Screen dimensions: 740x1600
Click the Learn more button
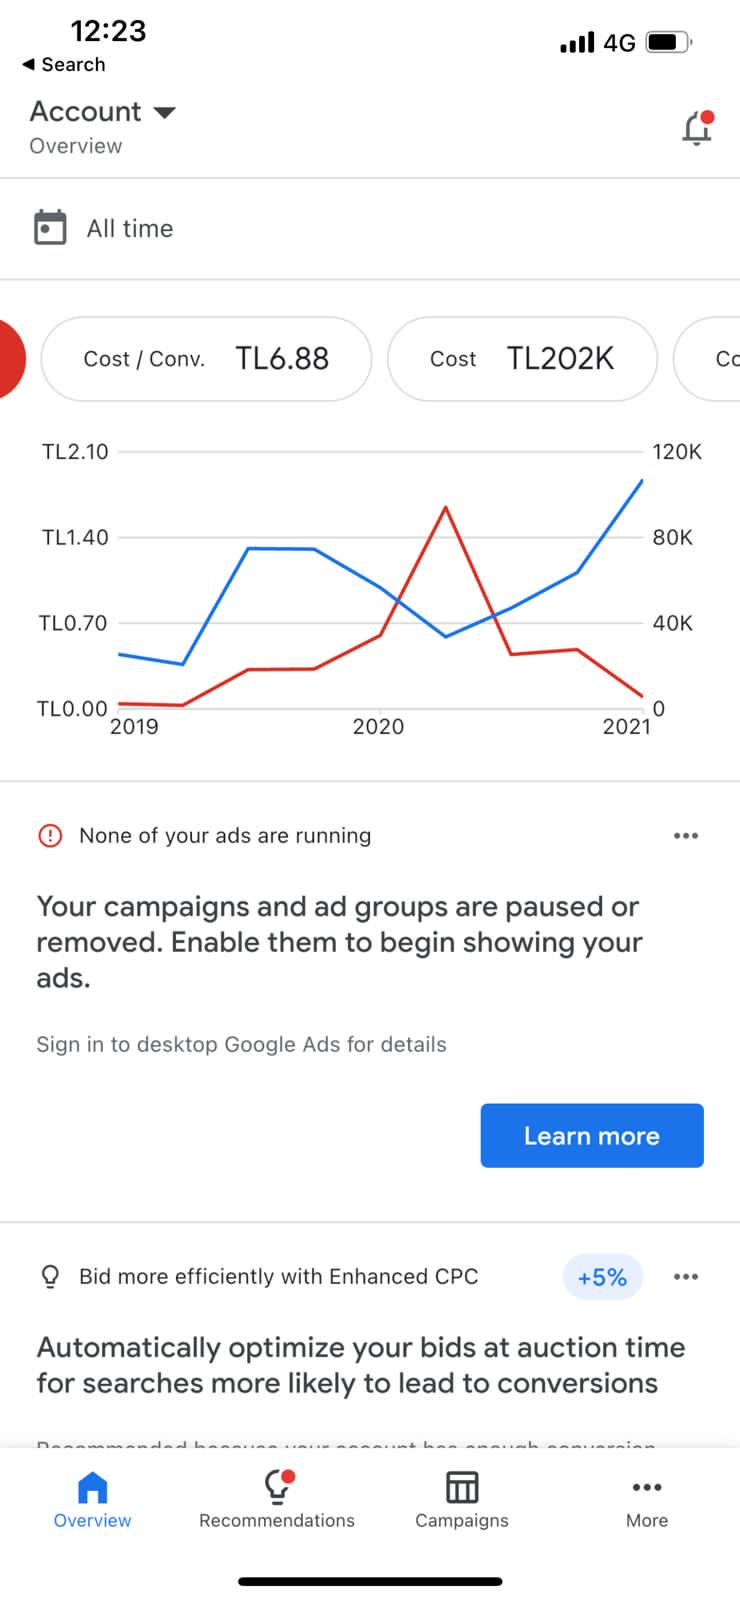pyautogui.click(x=592, y=1135)
